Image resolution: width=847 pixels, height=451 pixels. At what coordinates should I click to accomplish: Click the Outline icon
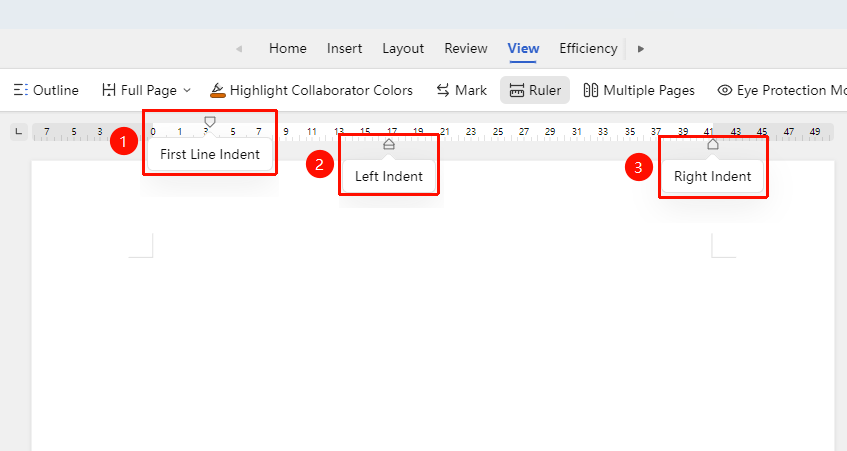[21, 90]
